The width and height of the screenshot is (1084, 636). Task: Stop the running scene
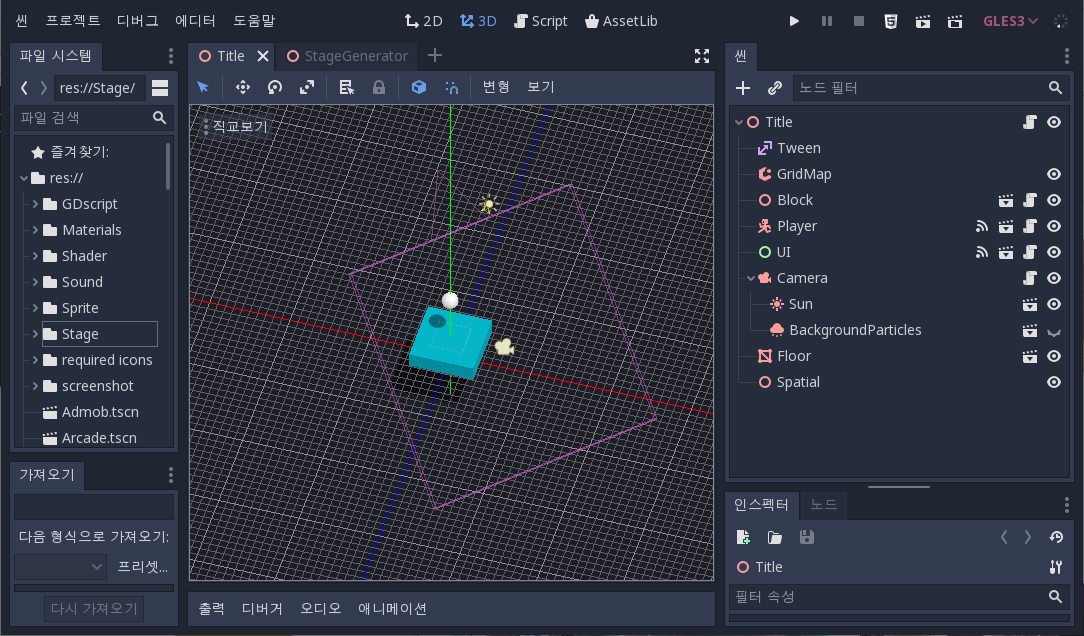859,21
